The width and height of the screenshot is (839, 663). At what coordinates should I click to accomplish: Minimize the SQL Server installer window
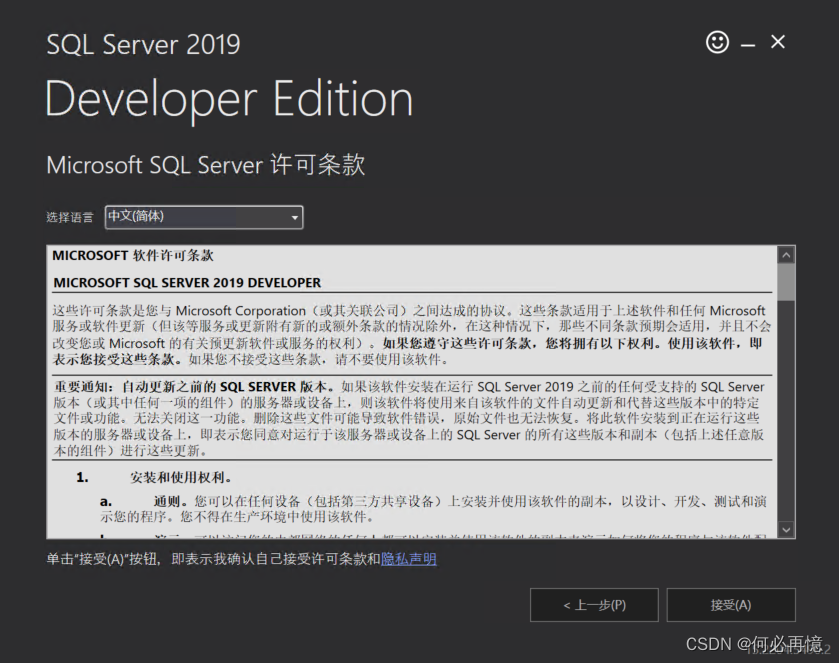(748, 46)
